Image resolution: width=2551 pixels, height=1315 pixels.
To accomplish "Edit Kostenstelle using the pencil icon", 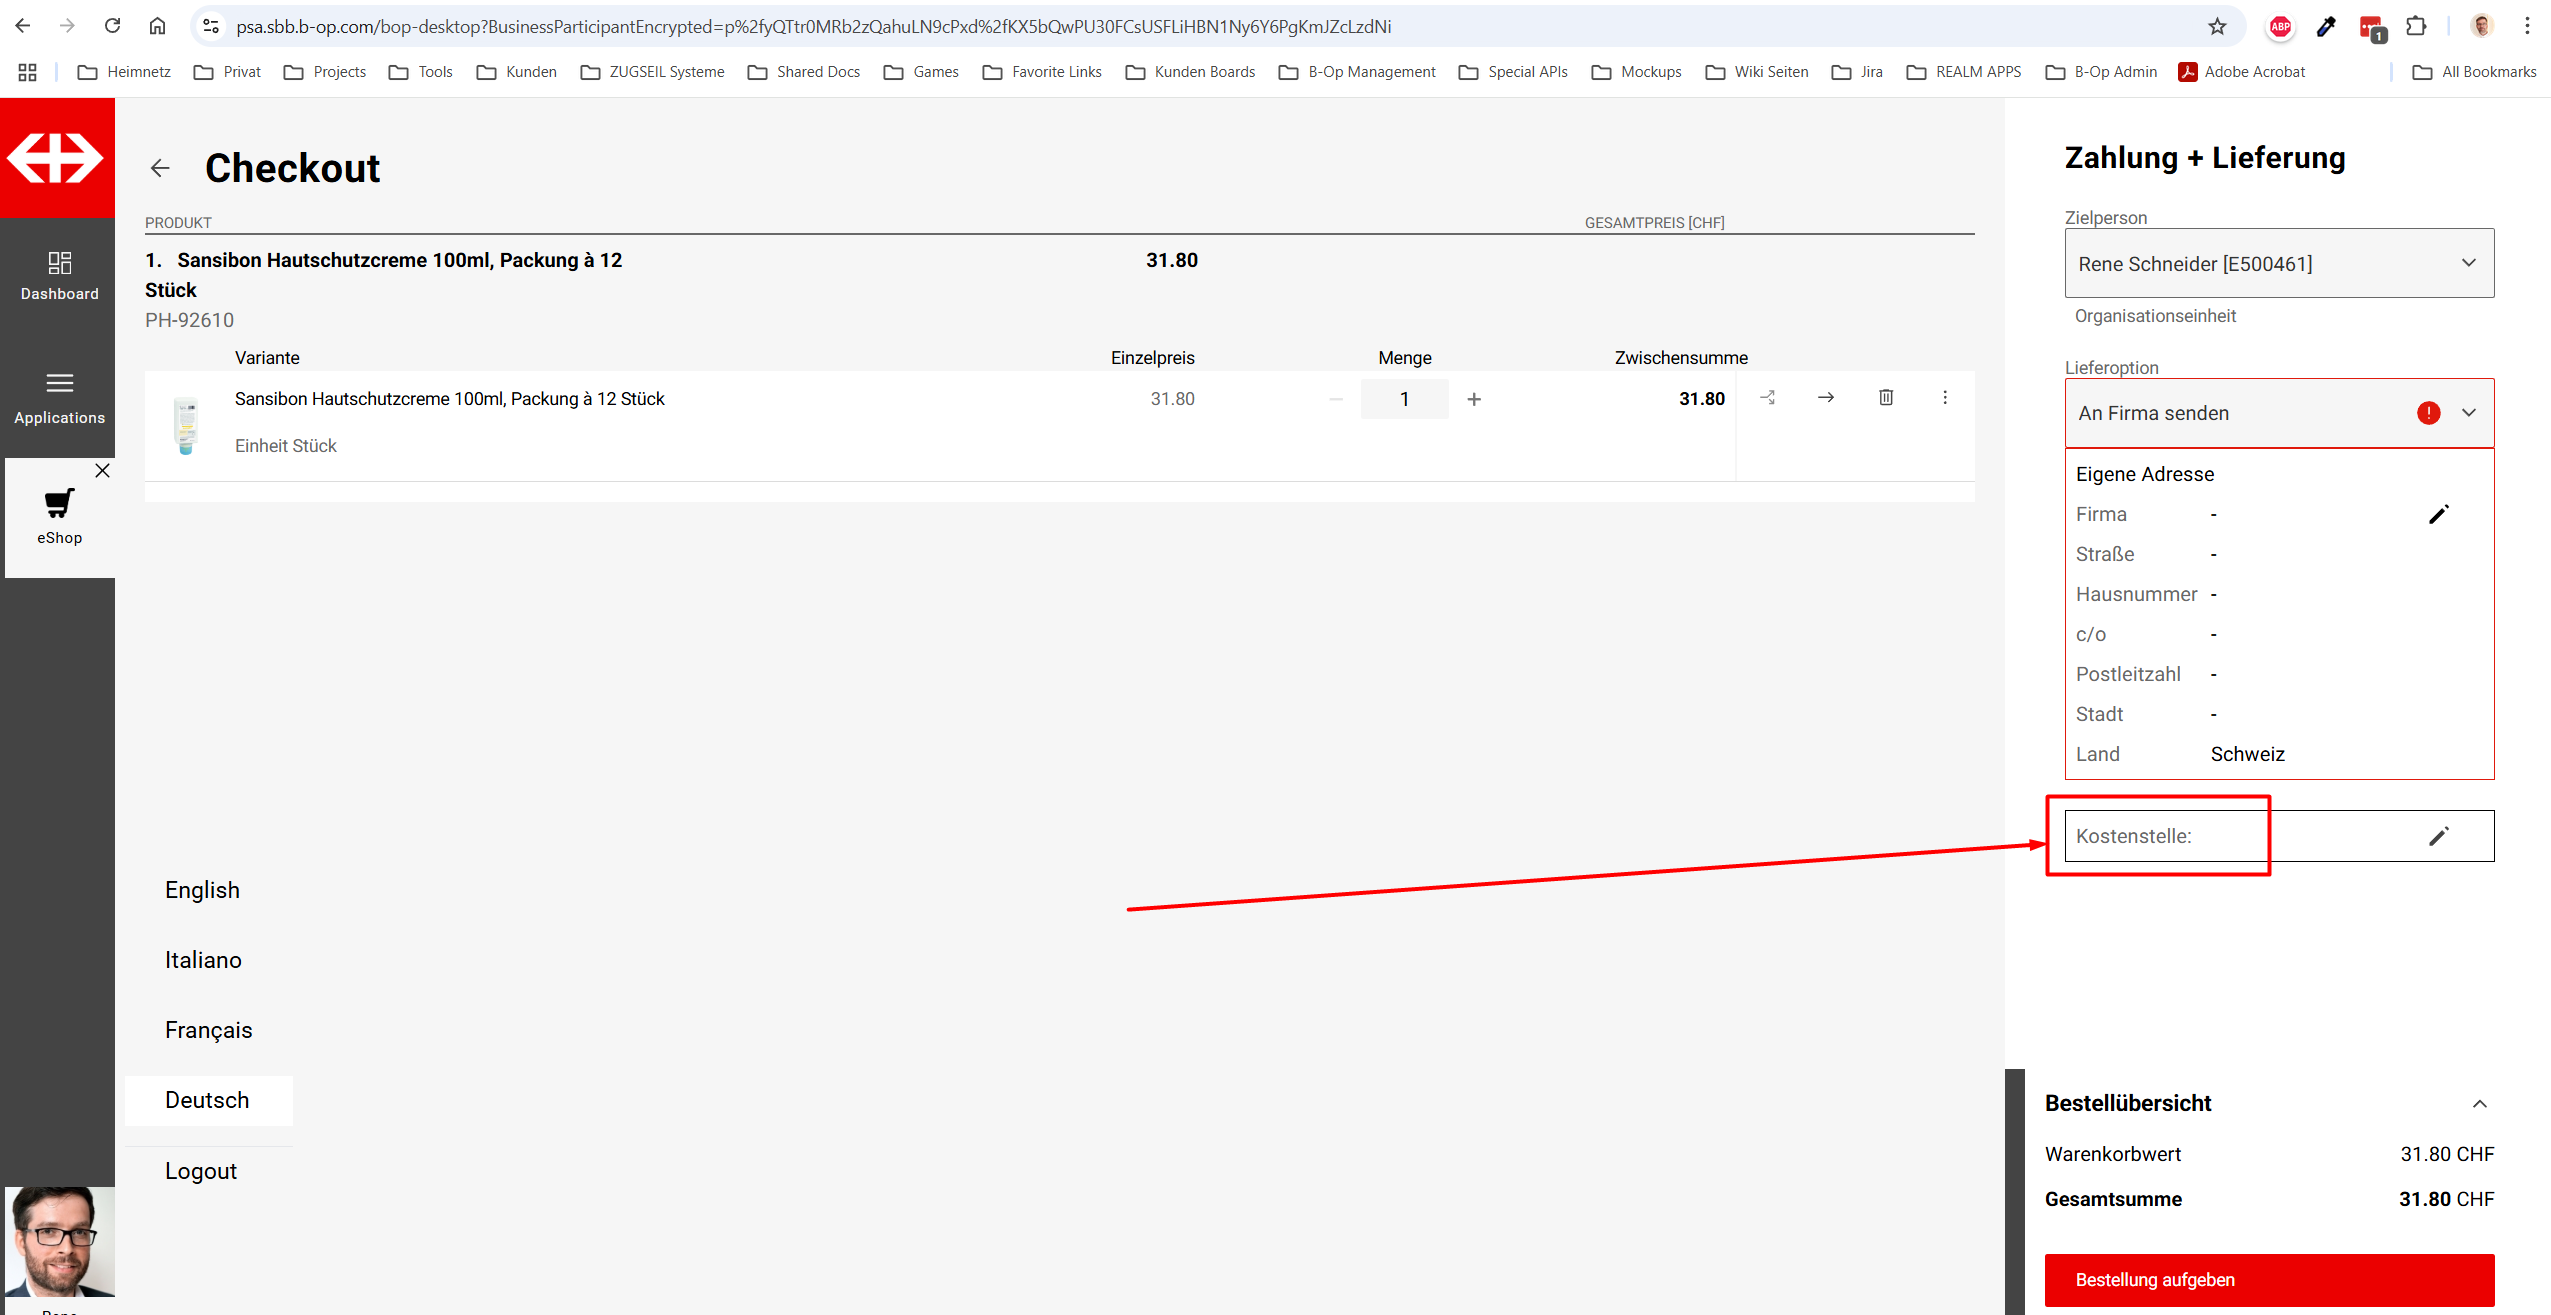I will [x=2438, y=836].
